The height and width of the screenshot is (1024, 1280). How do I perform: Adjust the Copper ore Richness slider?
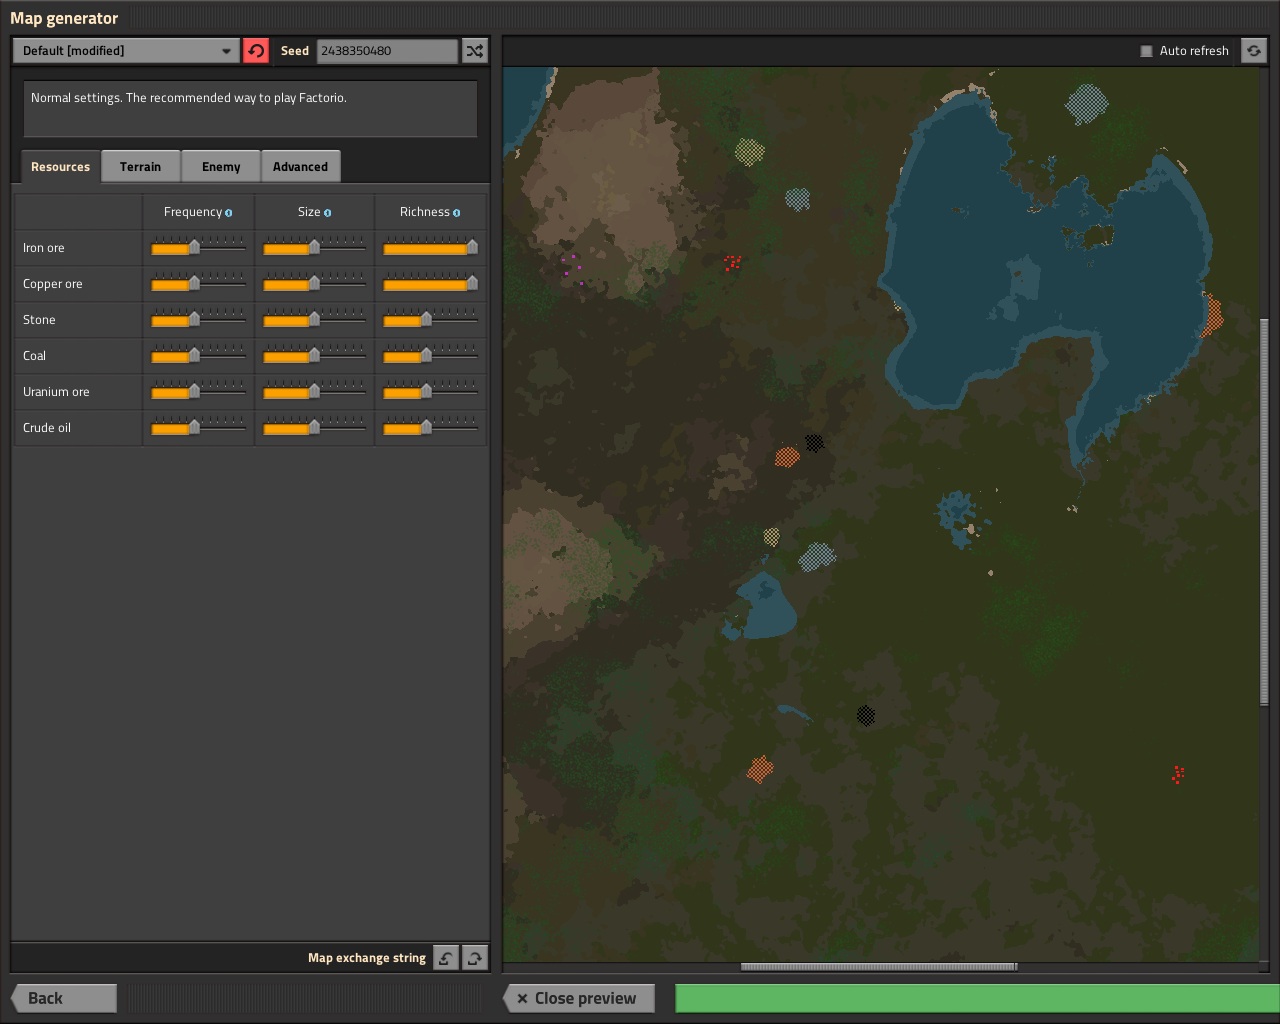point(430,283)
